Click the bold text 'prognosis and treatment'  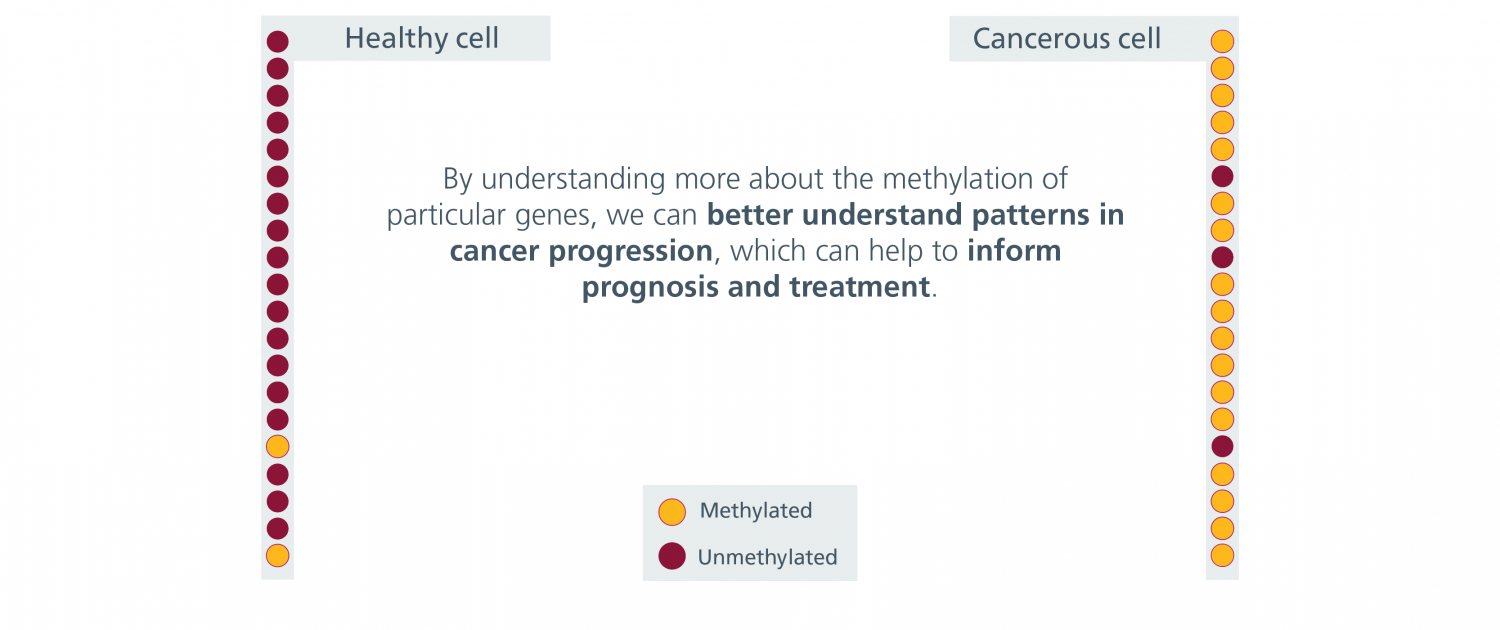757,287
